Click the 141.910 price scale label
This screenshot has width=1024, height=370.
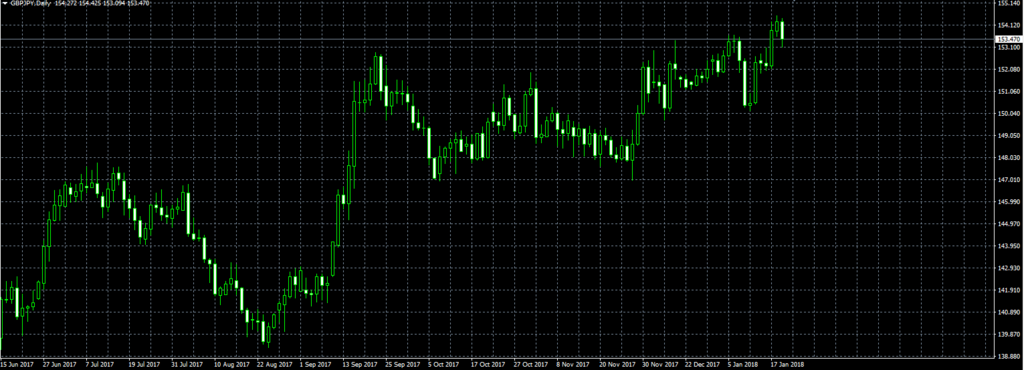coord(1009,290)
